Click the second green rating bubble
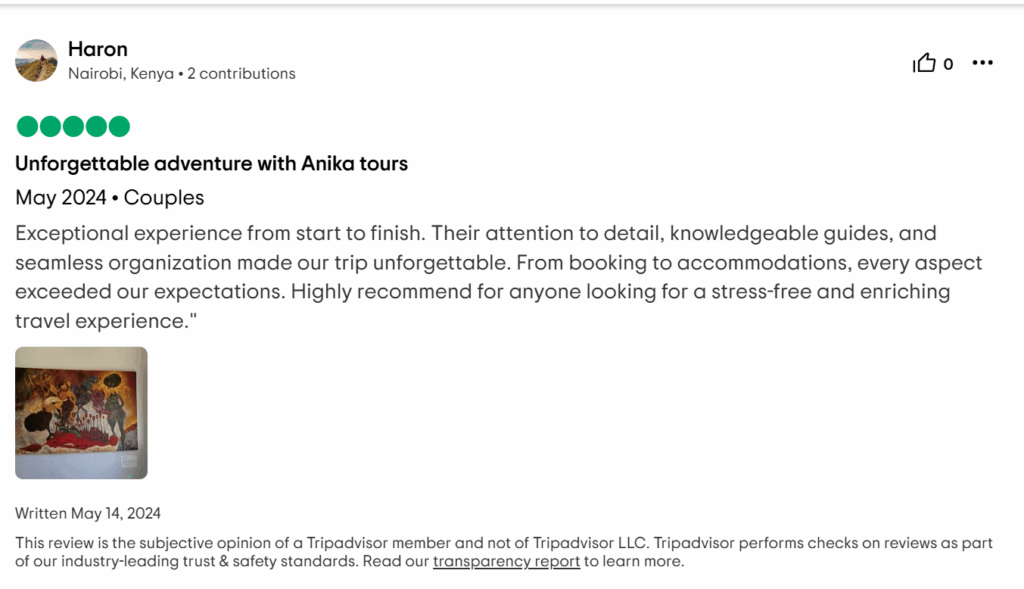 [x=50, y=126]
